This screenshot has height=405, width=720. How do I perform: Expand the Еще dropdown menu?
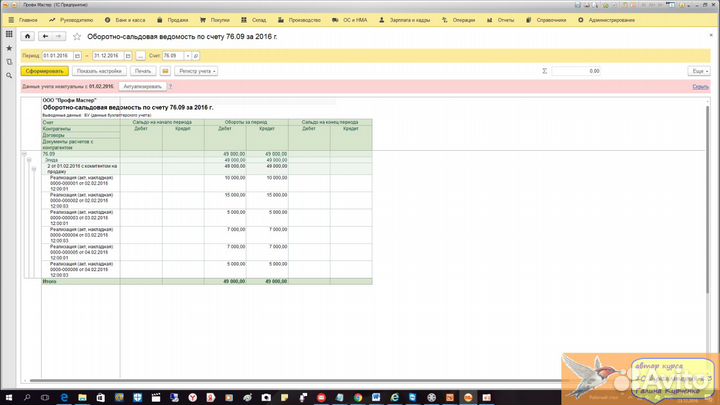(698, 71)
